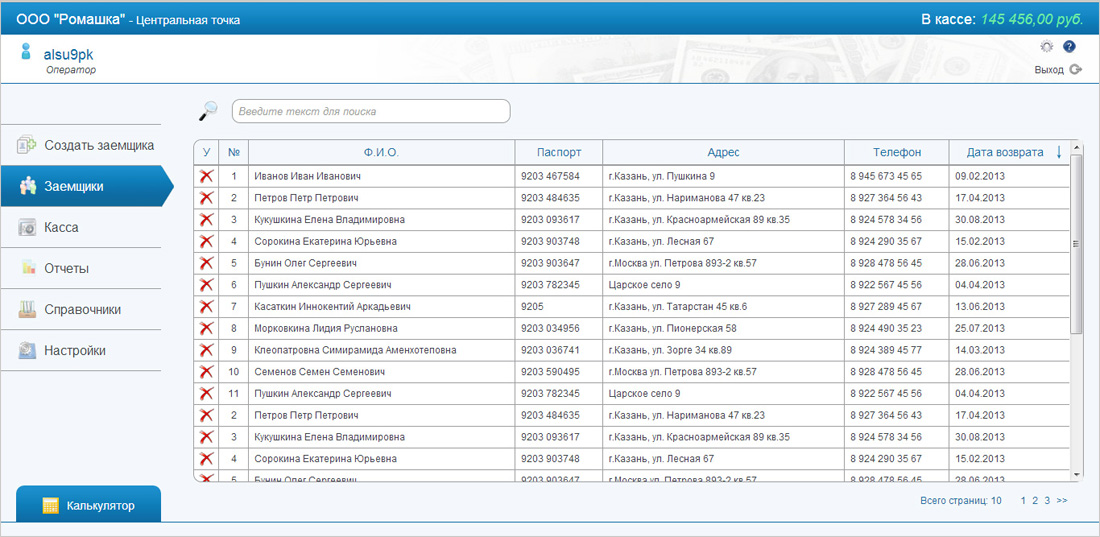The width and height of the screenshot is (1100, 537).
Task: Click red X for Касаткин Иннокентий Аркадьевич
Action: [206, 307]
